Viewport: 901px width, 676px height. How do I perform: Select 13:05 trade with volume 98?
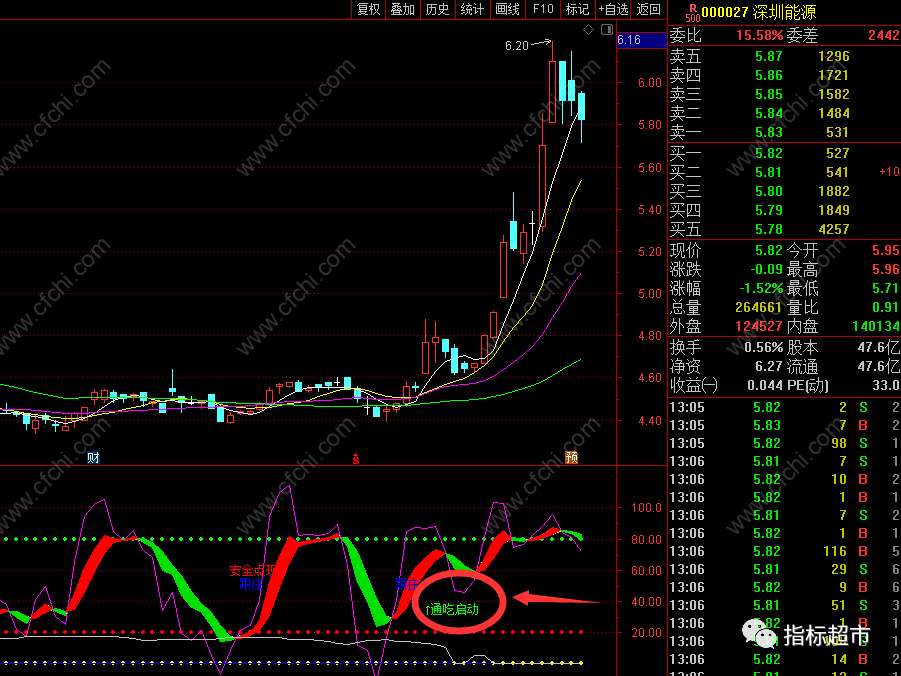coord(784,444)
